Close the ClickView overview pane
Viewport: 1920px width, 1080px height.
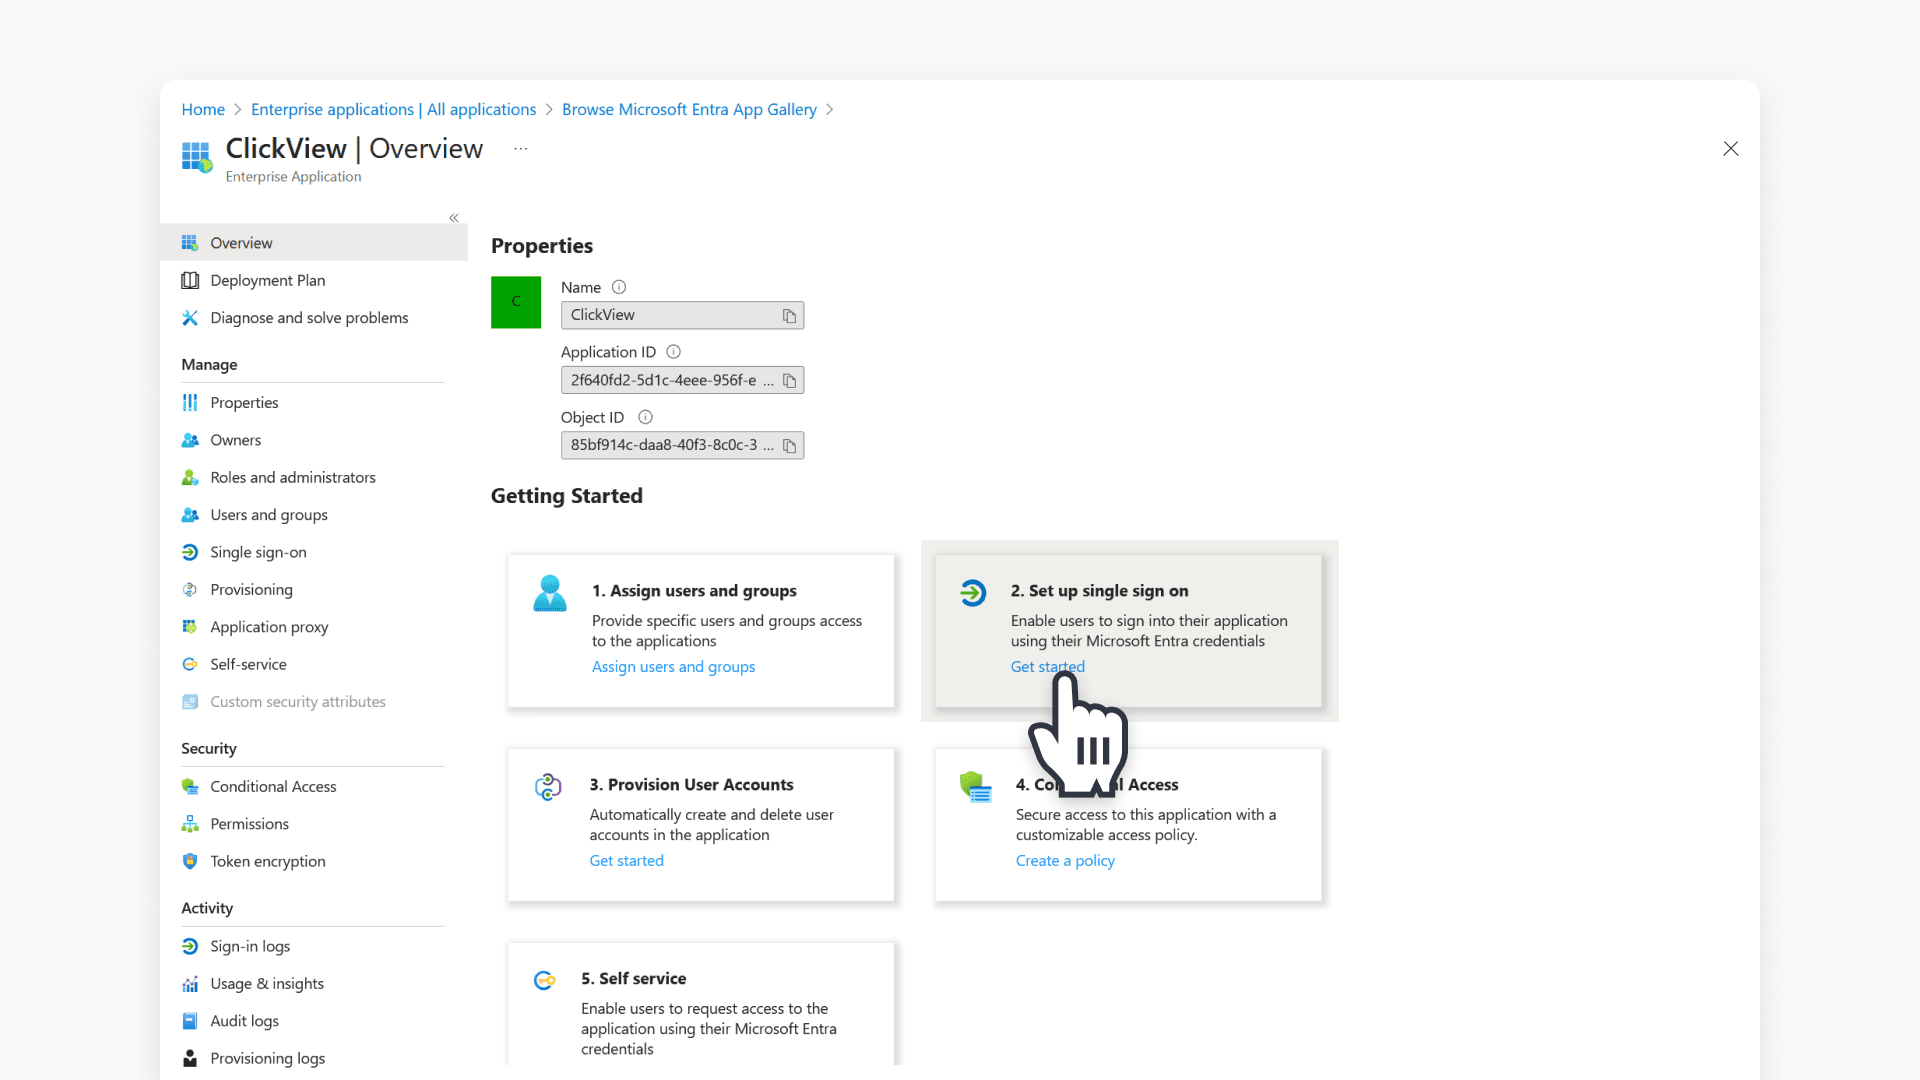coord(1731,149)
